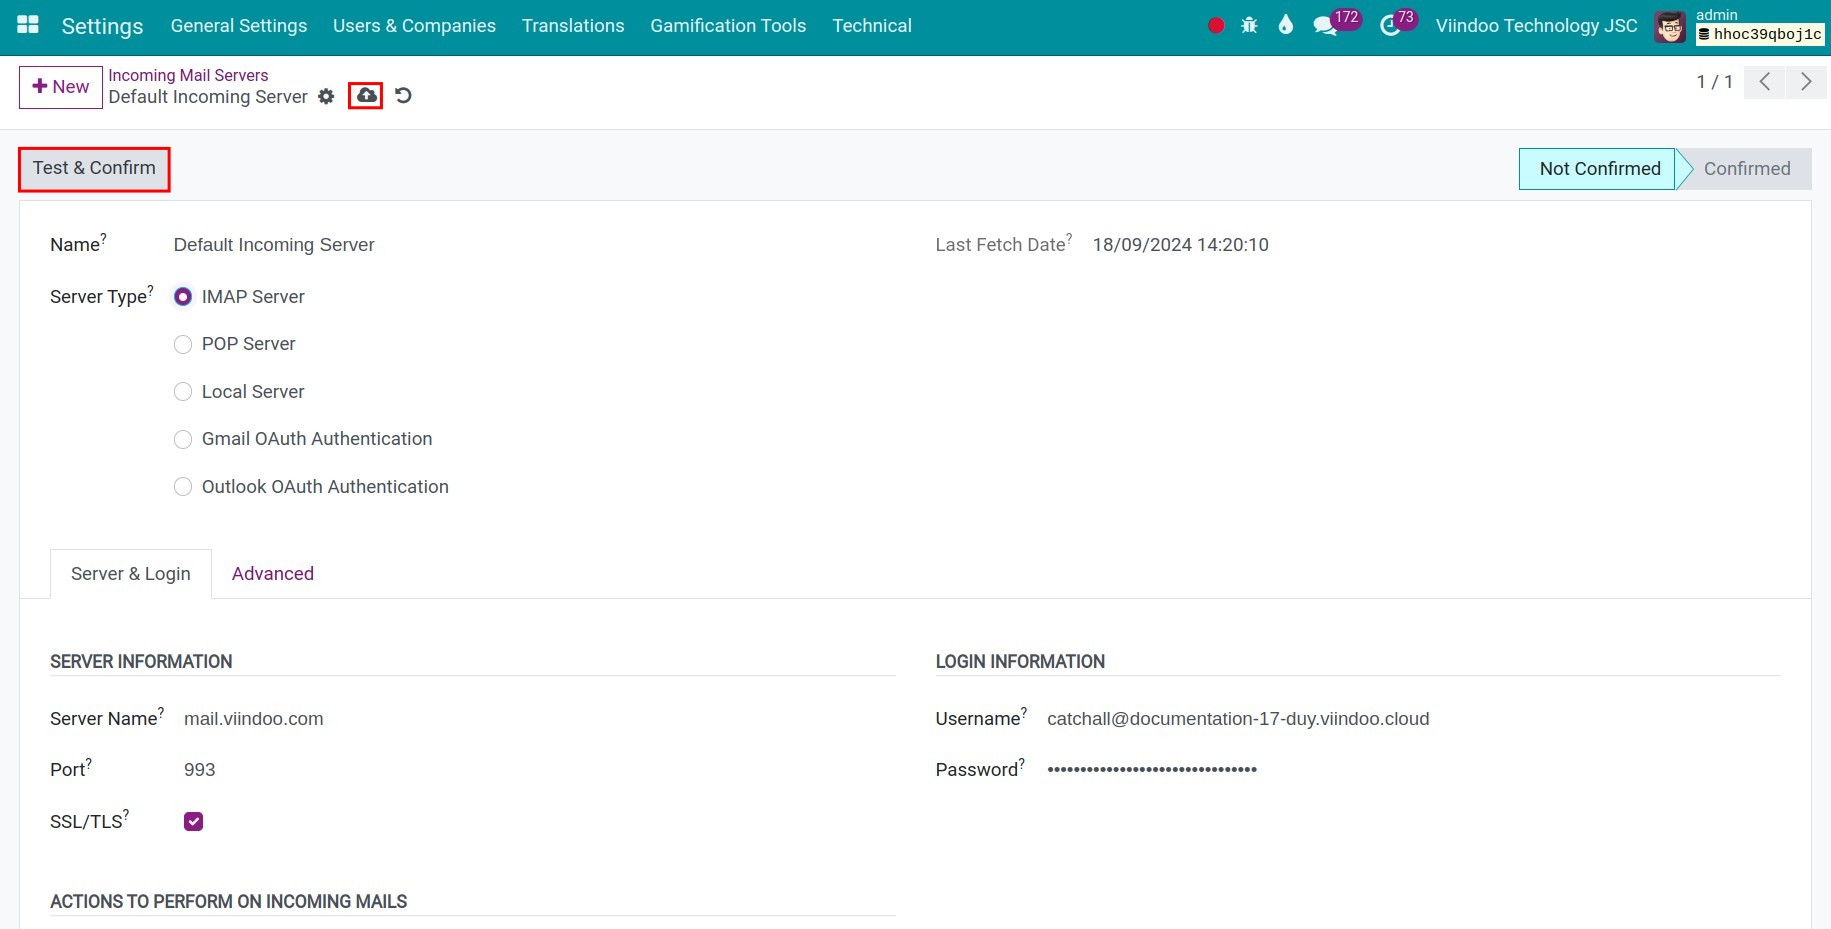Switch to the Advanced tab
Viewport: 1831px width, 929px height.
coord(273,574)
